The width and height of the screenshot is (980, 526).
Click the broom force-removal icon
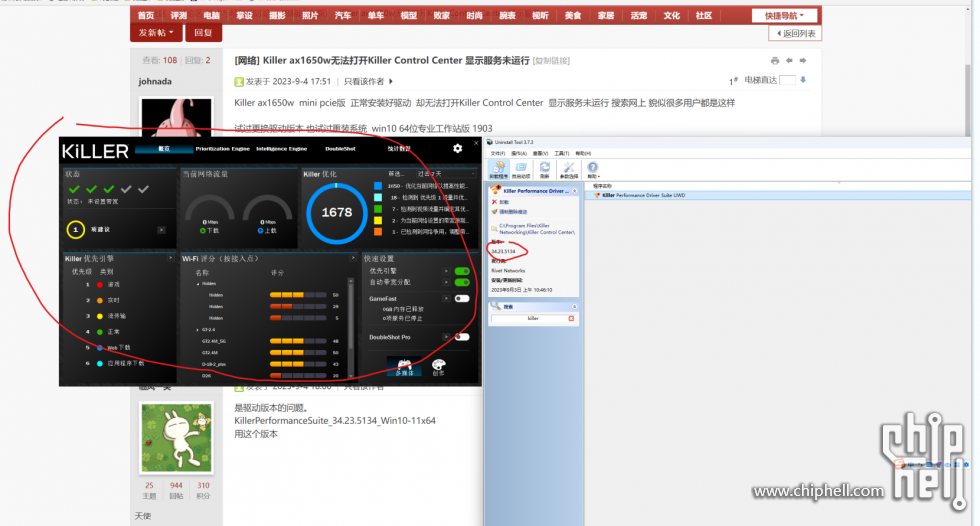494,212
